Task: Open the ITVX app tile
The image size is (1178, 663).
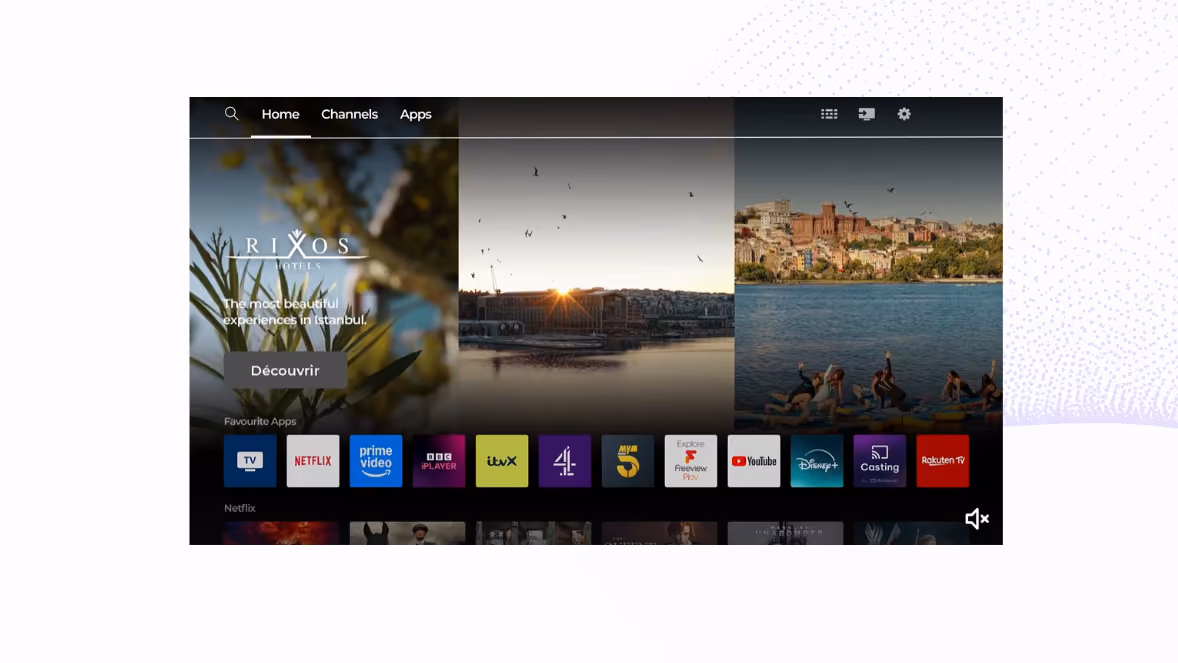Action: pyautogui.click(x=502, y=461)
